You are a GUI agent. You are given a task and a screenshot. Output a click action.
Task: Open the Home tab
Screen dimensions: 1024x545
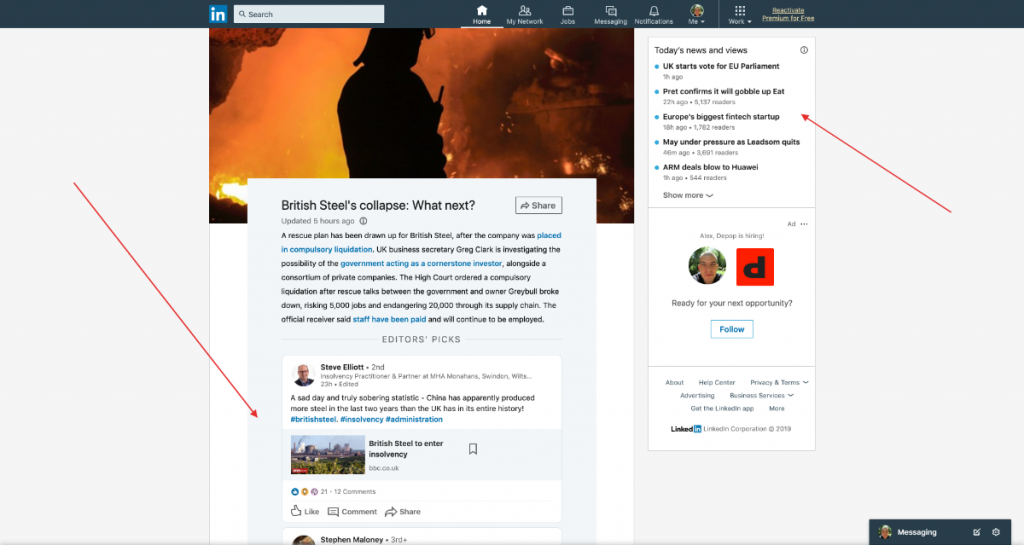pyautogui.click(x=482, y=14)
